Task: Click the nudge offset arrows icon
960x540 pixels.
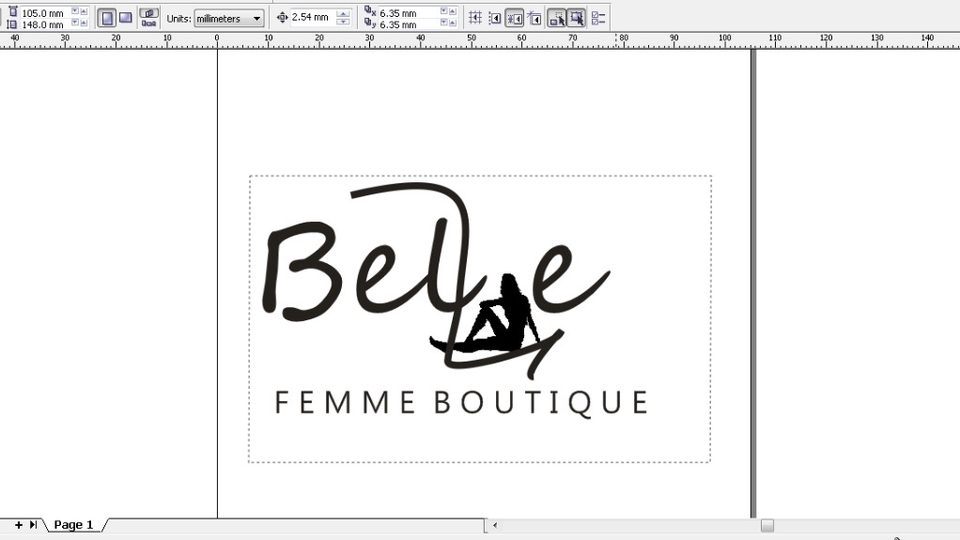Action: [x=282, y=17]
